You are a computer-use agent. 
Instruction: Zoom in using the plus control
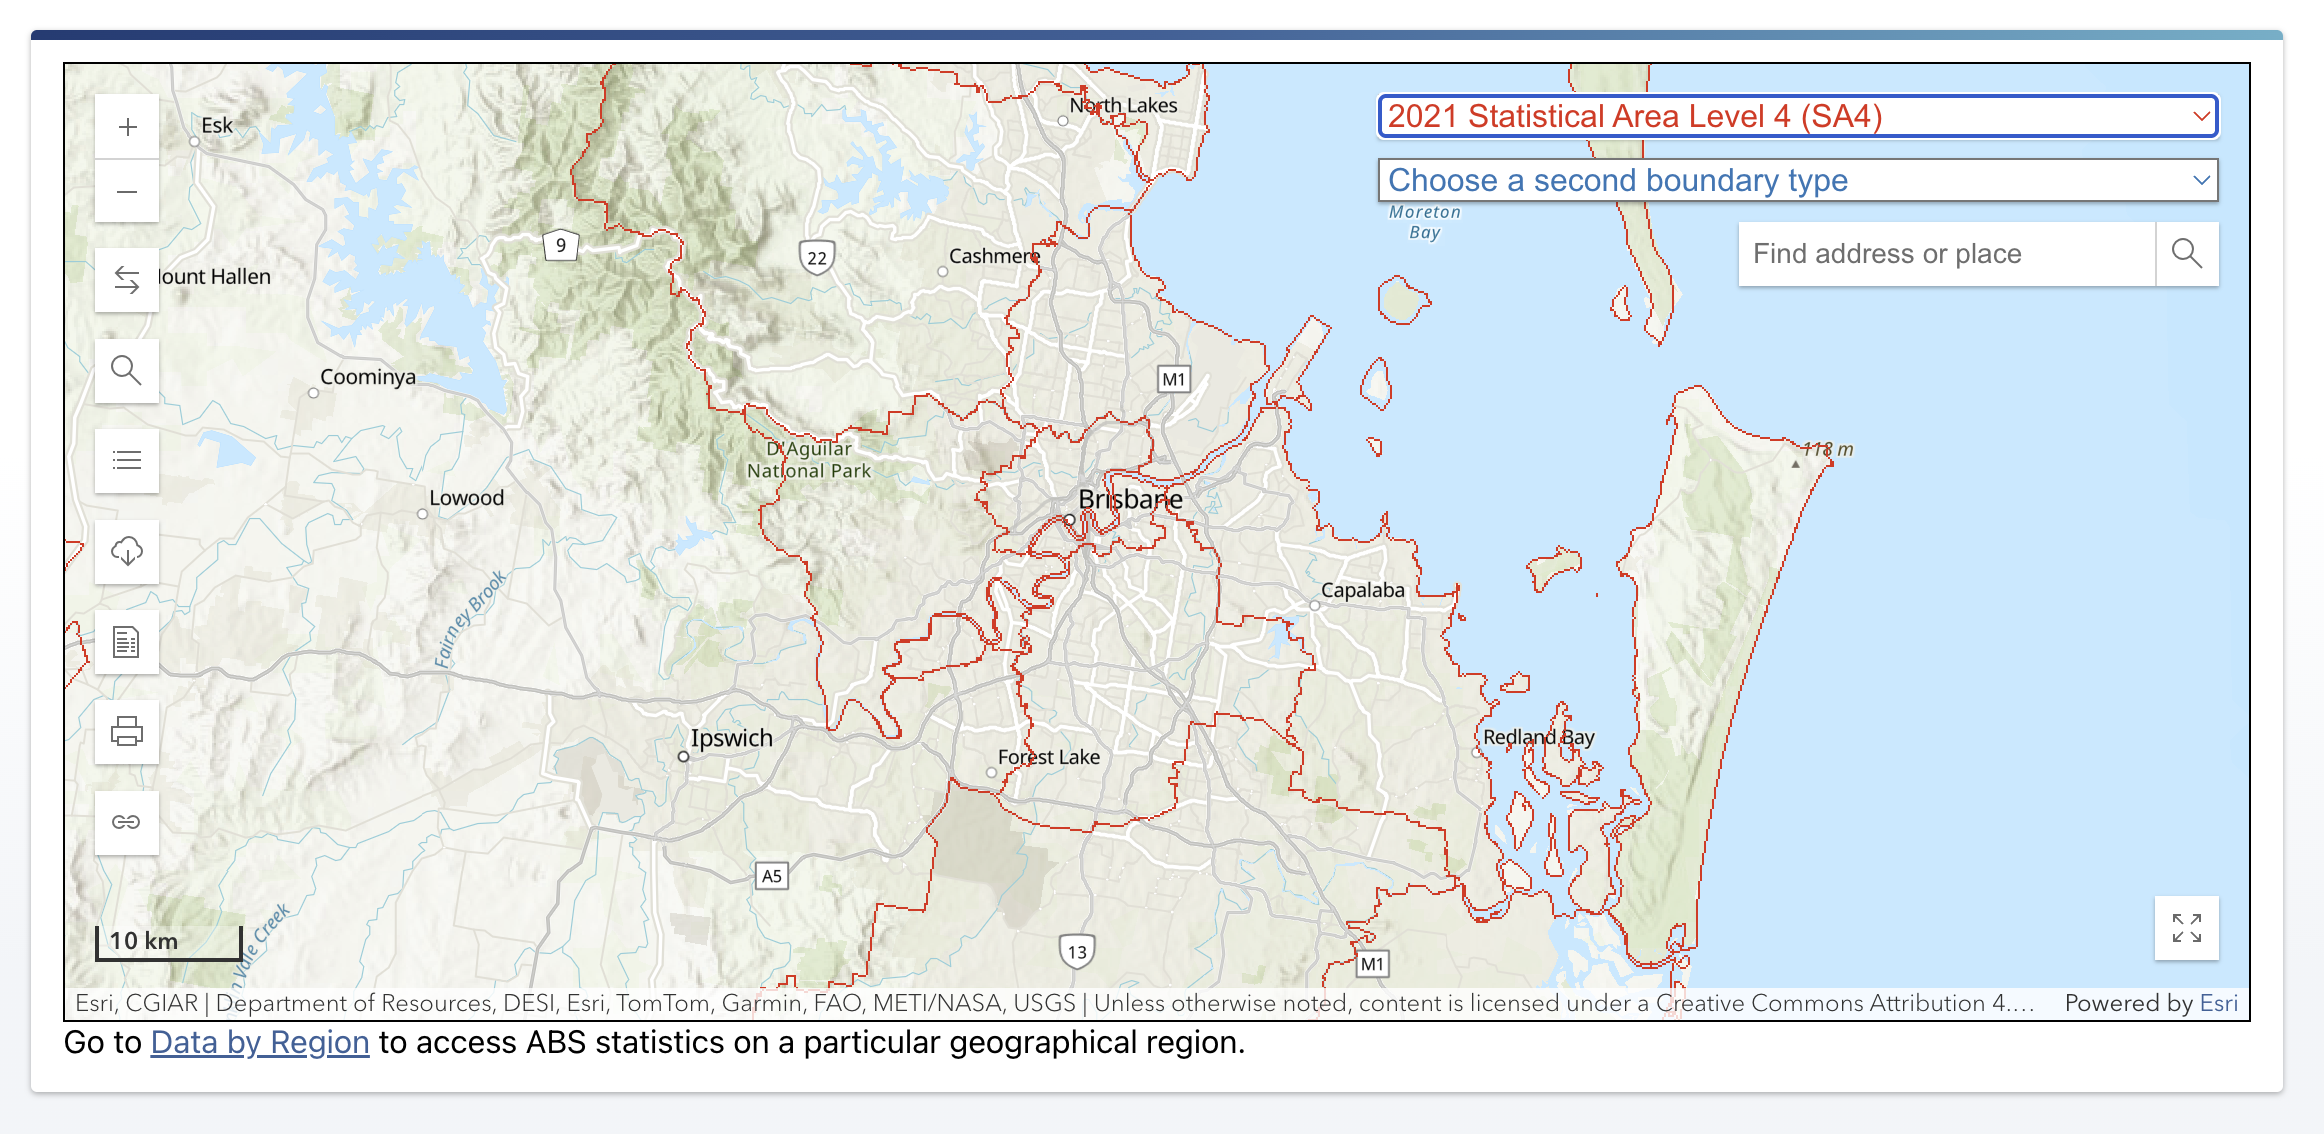[127, 126]
